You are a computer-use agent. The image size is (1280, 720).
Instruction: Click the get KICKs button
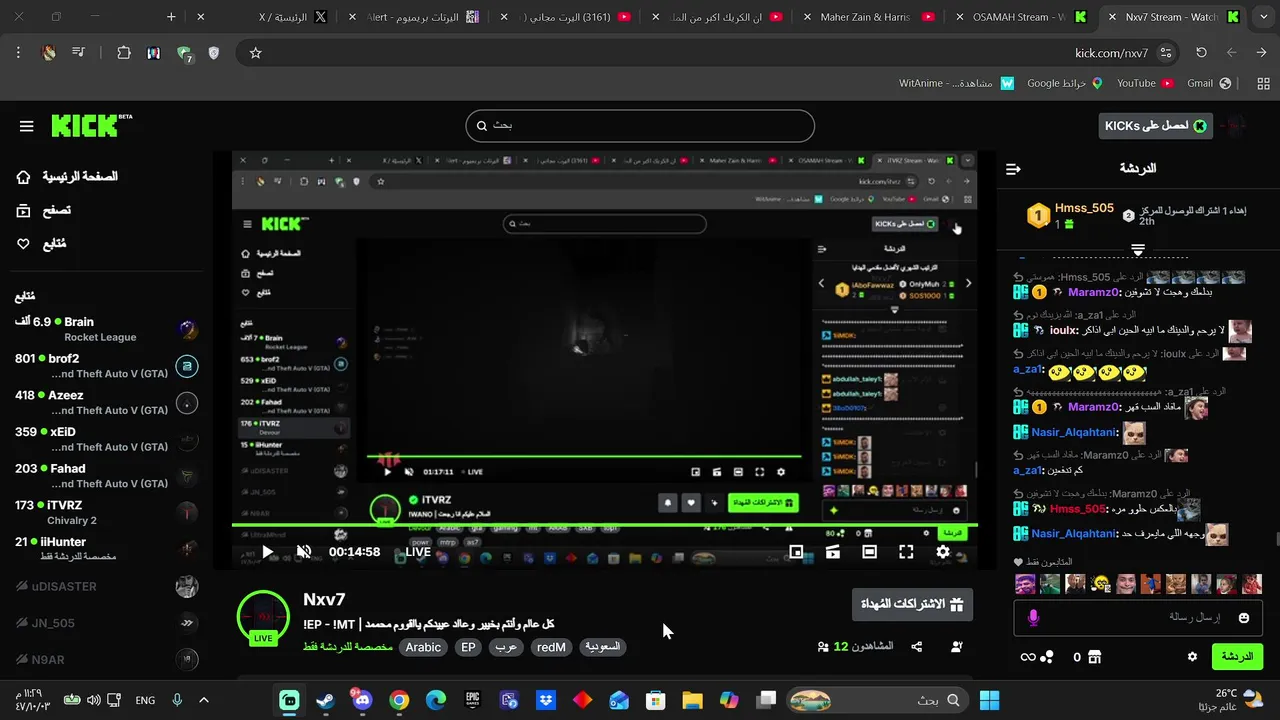(1155, 125)
